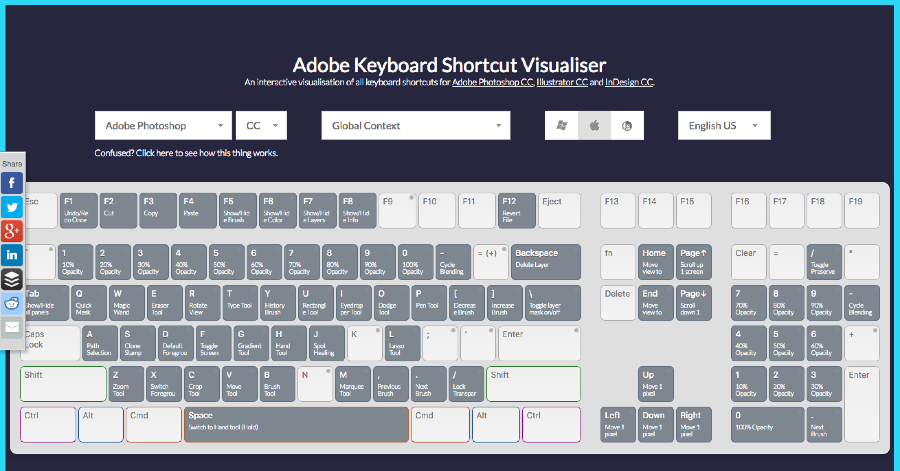
Task: Share page on Reddit
Action: tap(12, 303)
